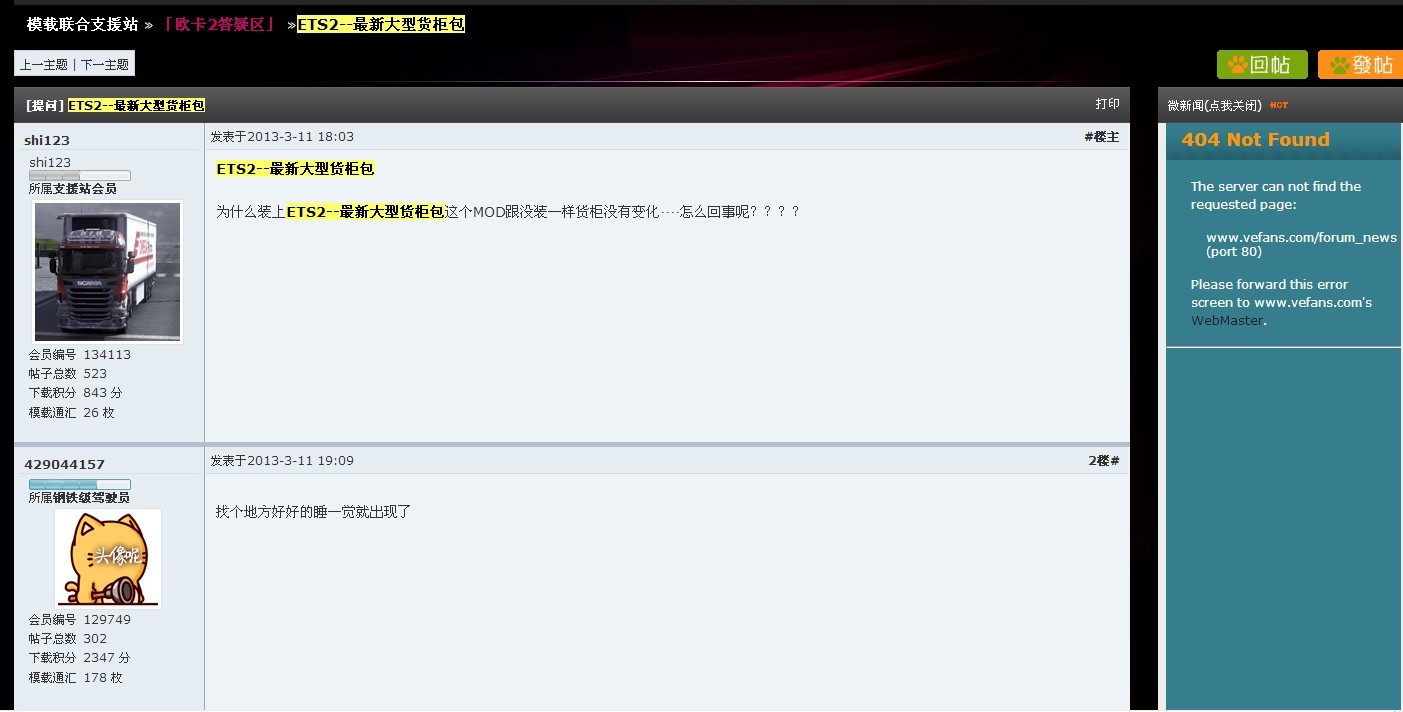The image size is (1403, 712).
Task: Go to 下一主题 next topic
Action: tap(105, 64)
